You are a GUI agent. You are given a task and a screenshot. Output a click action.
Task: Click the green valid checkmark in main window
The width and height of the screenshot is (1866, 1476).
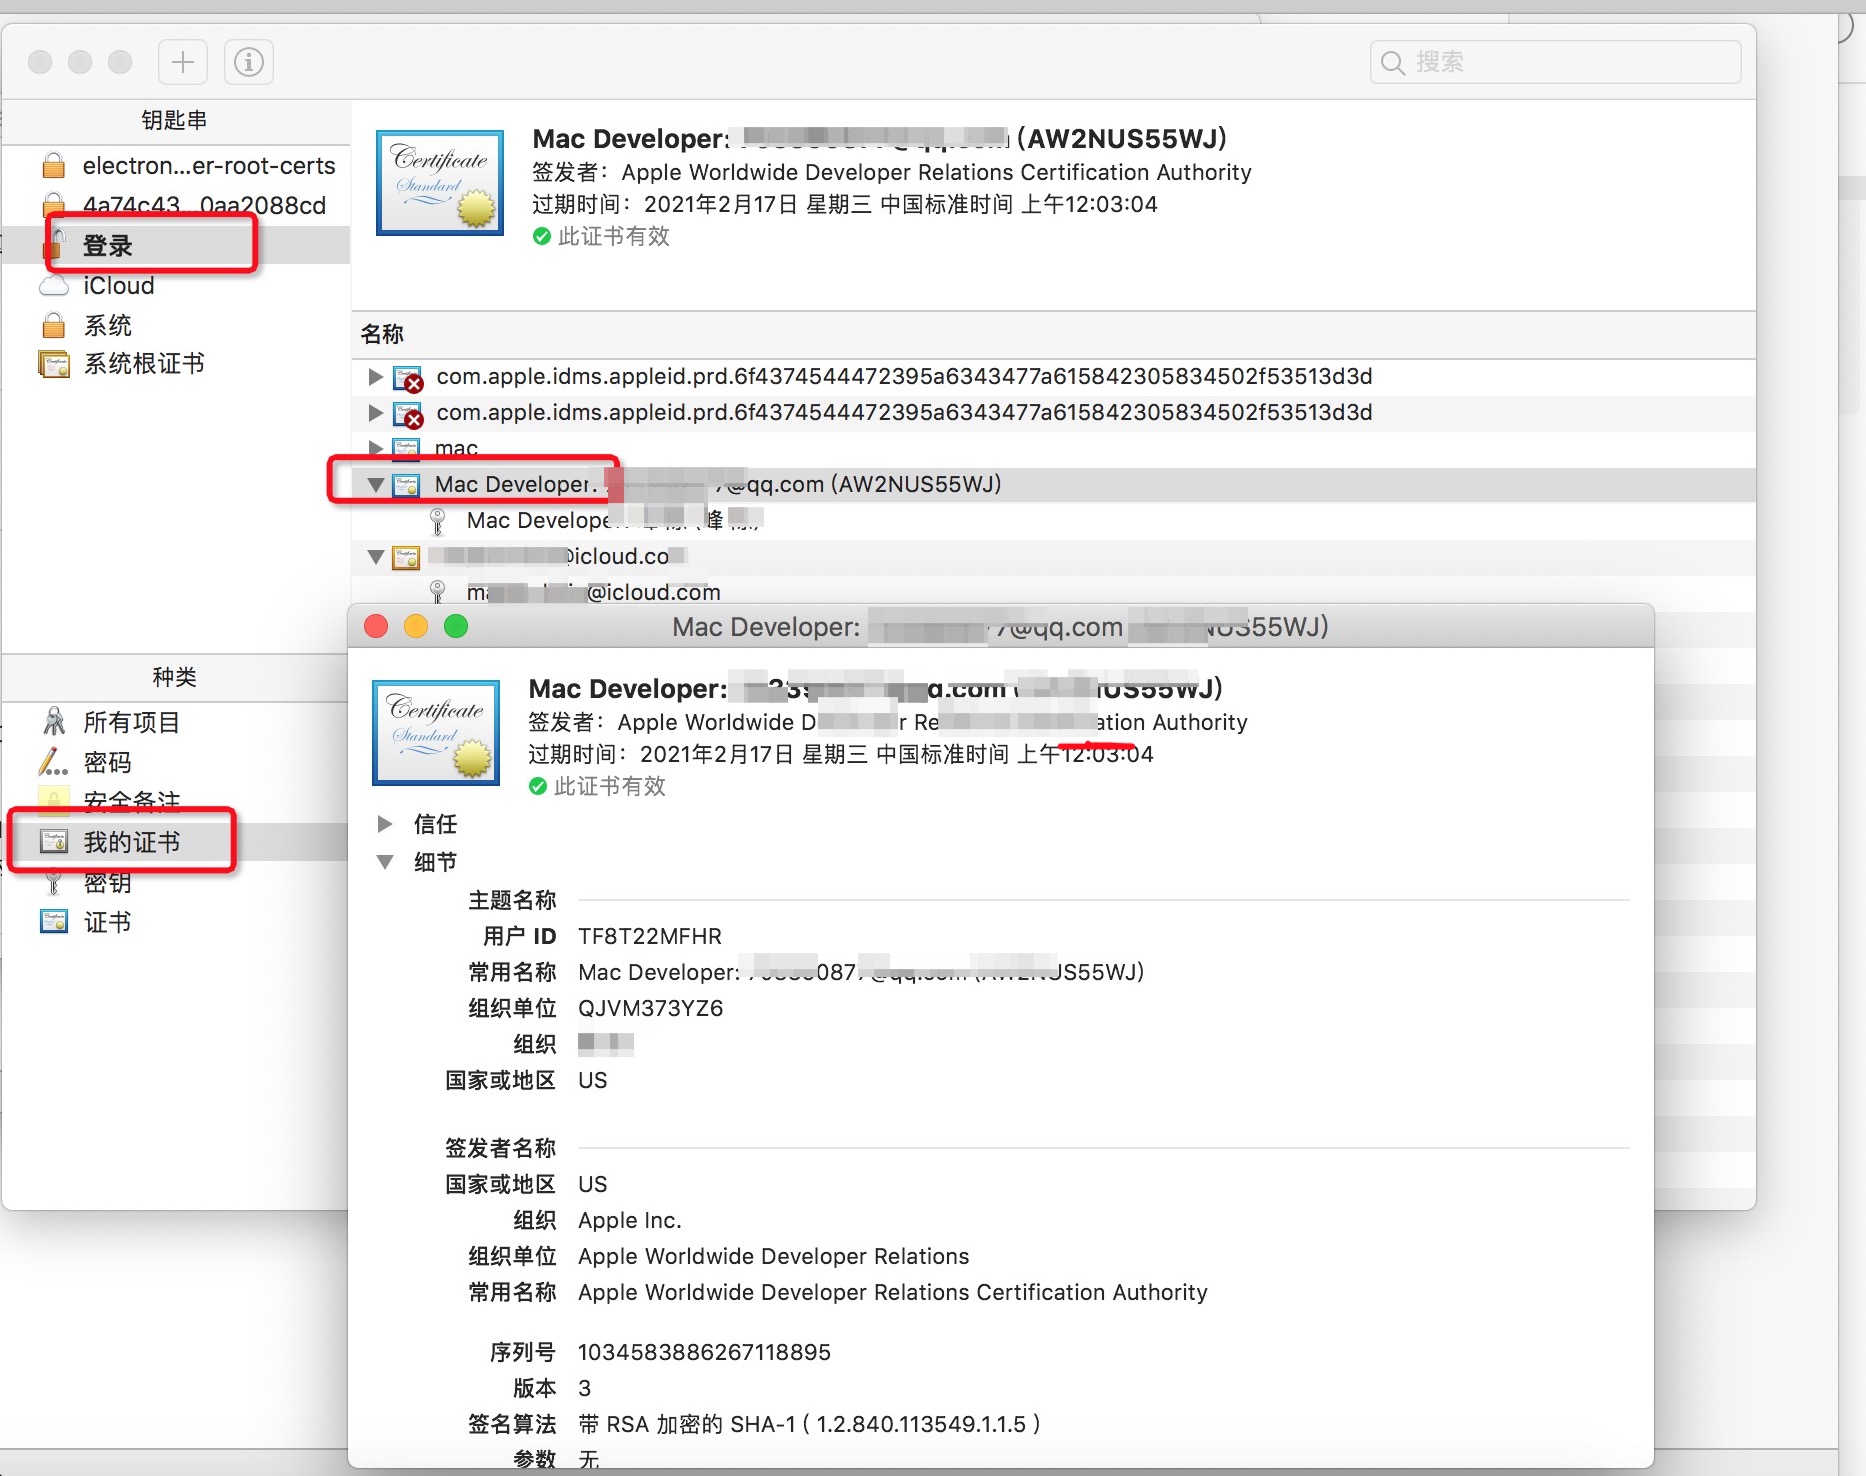(x=542, y=236)
